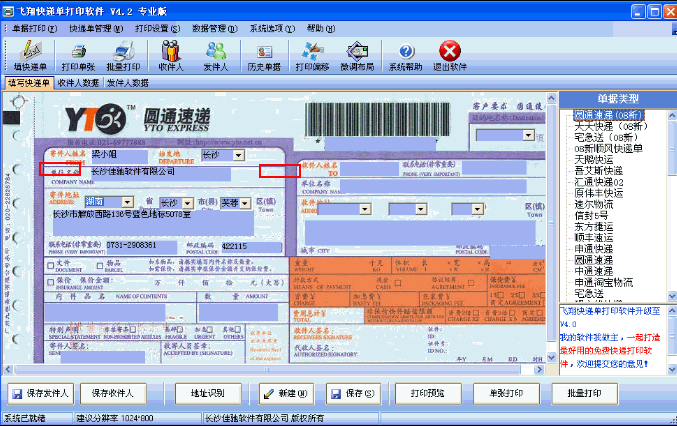Click the 地址识别 button
This screenshot has width=677, height=426.
pyautogui.click(x=208, y=393)
